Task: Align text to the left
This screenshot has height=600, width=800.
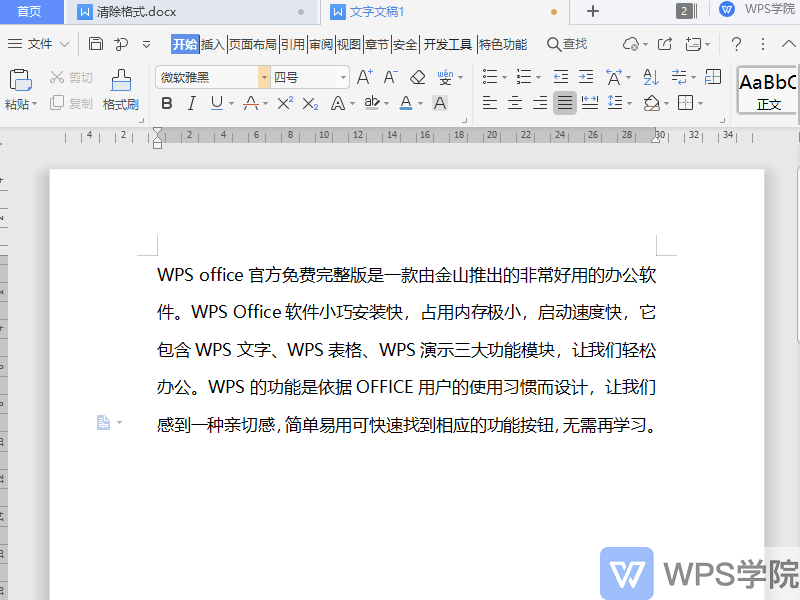Action: pyautogui.click(x=490, y=104)
